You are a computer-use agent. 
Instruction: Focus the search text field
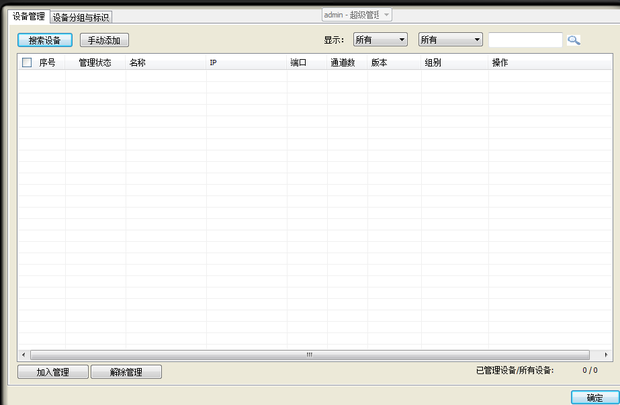(x=525, y=40)
